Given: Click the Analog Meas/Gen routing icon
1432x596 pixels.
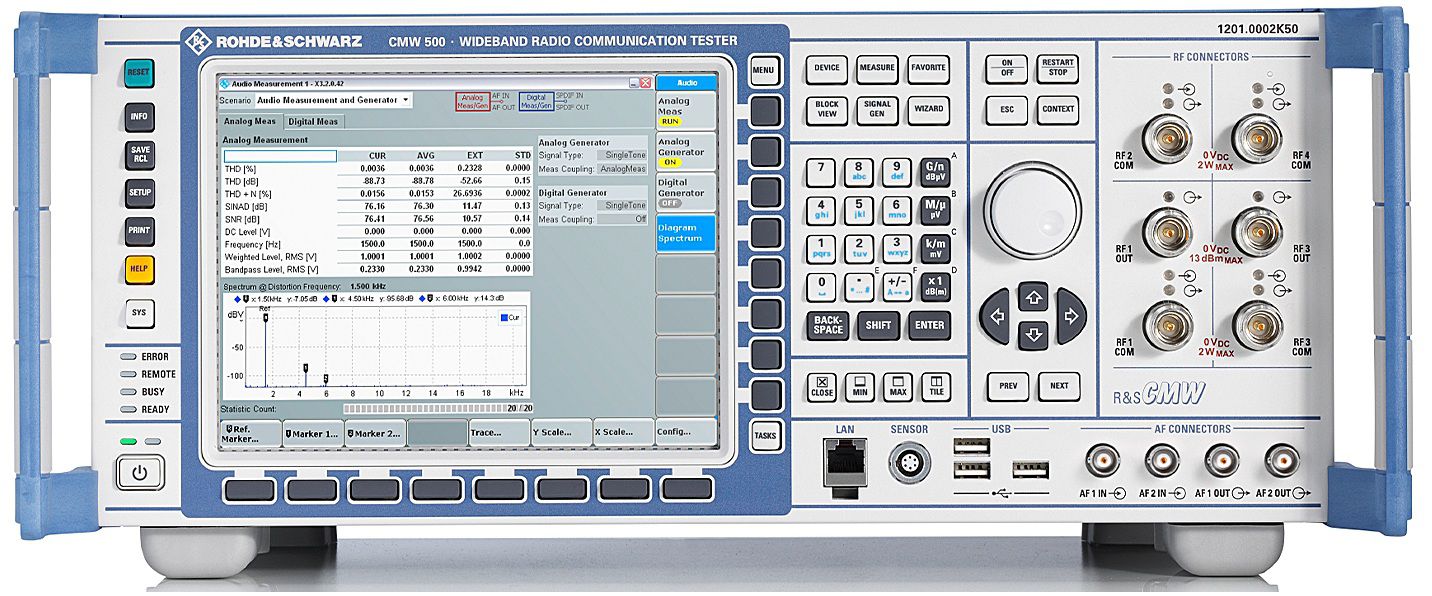Looking at the screenshot, I should point(472,101).
